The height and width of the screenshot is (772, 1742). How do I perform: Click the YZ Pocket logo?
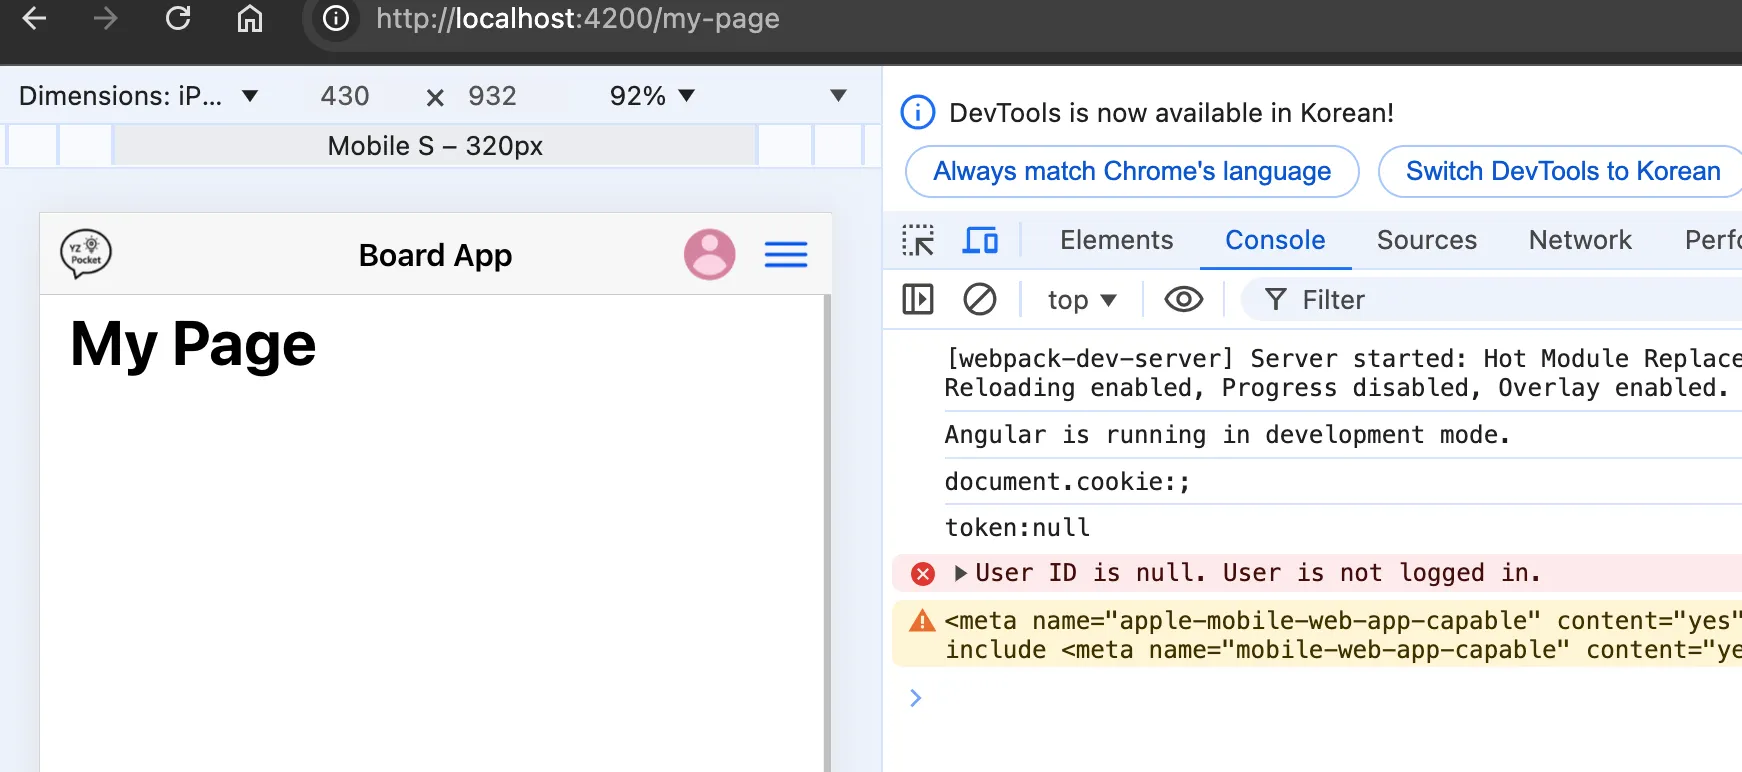[86, 254]
